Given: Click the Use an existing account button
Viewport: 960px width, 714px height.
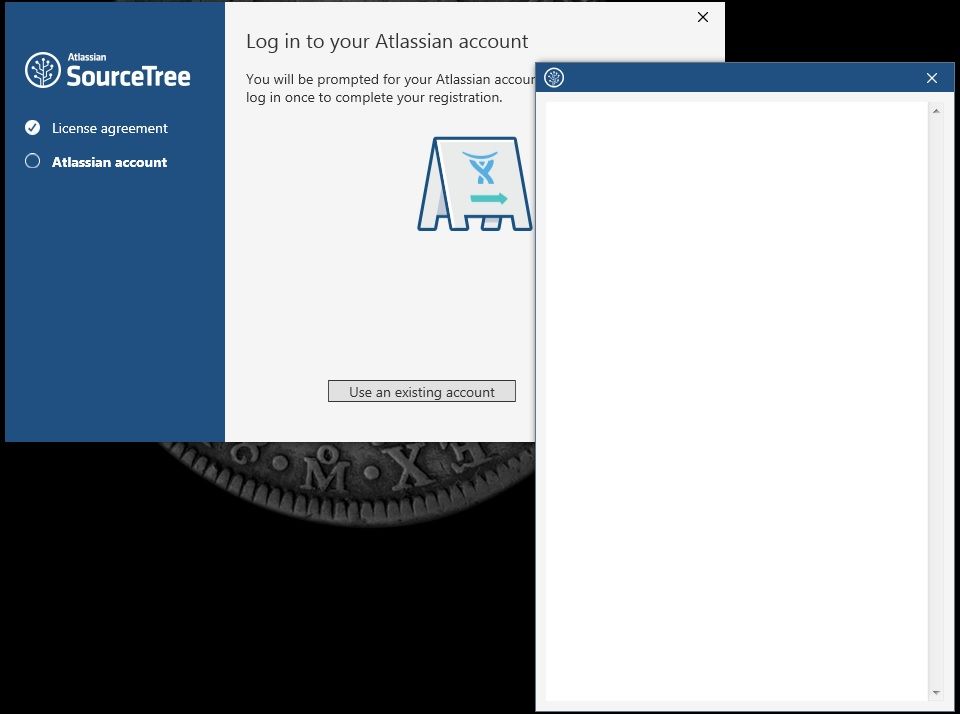Looking at the screenshot, I should 421,391.
